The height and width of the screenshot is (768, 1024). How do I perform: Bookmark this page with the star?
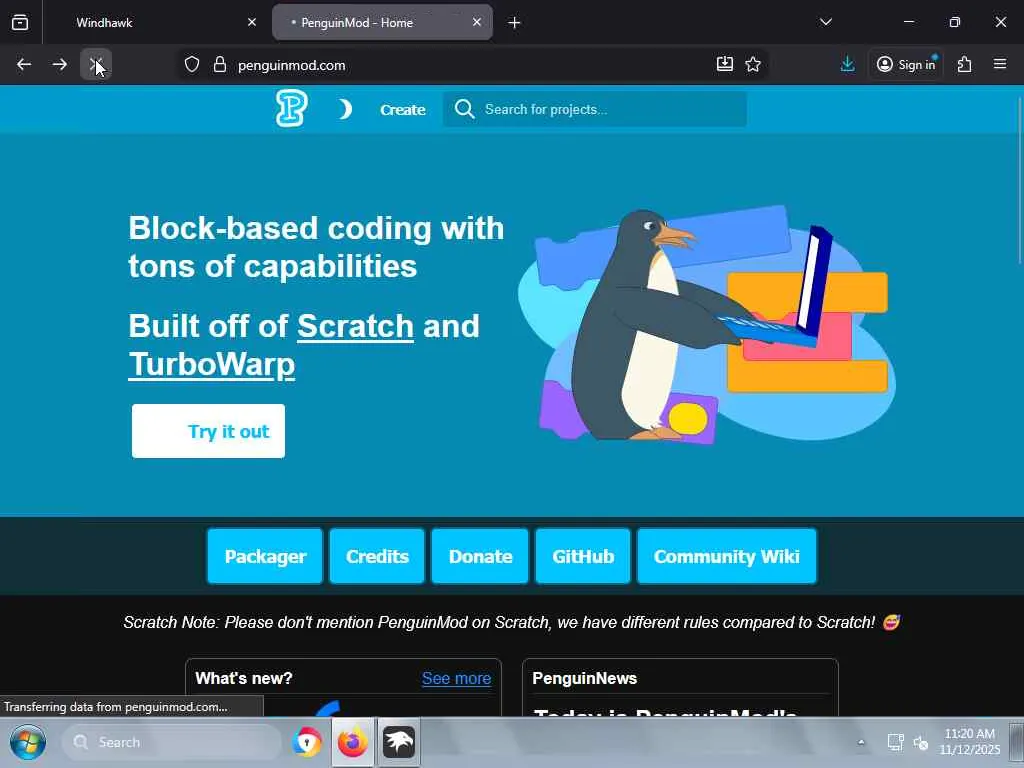coord(753,64)
